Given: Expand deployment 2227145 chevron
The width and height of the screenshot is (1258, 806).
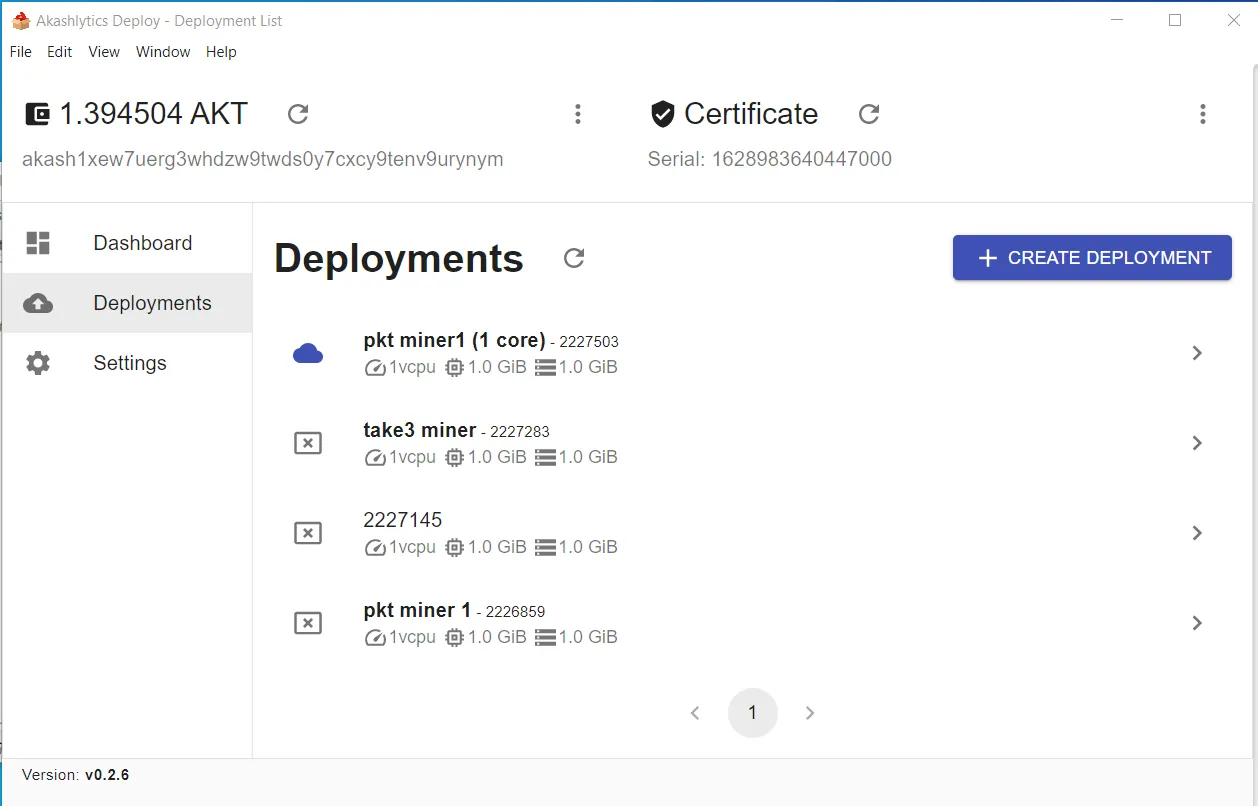Looking at the screenshot, I should tap(1197, 533).
